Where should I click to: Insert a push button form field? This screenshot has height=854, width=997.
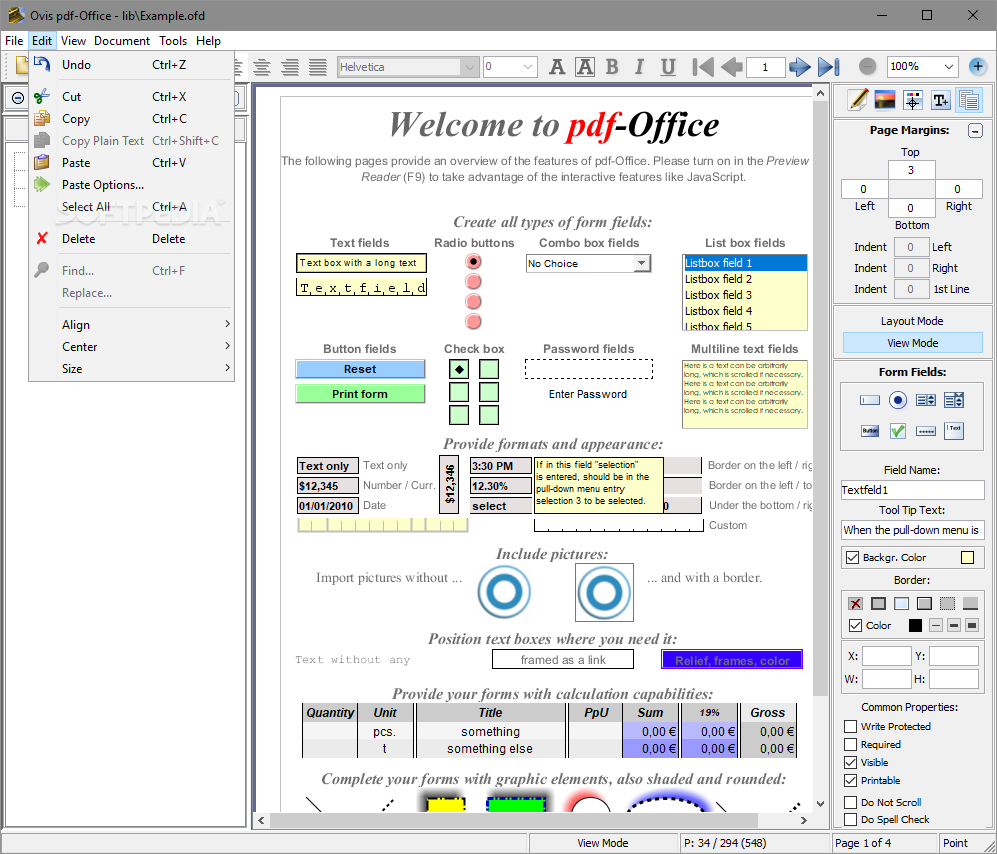pyautogui.click(x=869, y=430)
